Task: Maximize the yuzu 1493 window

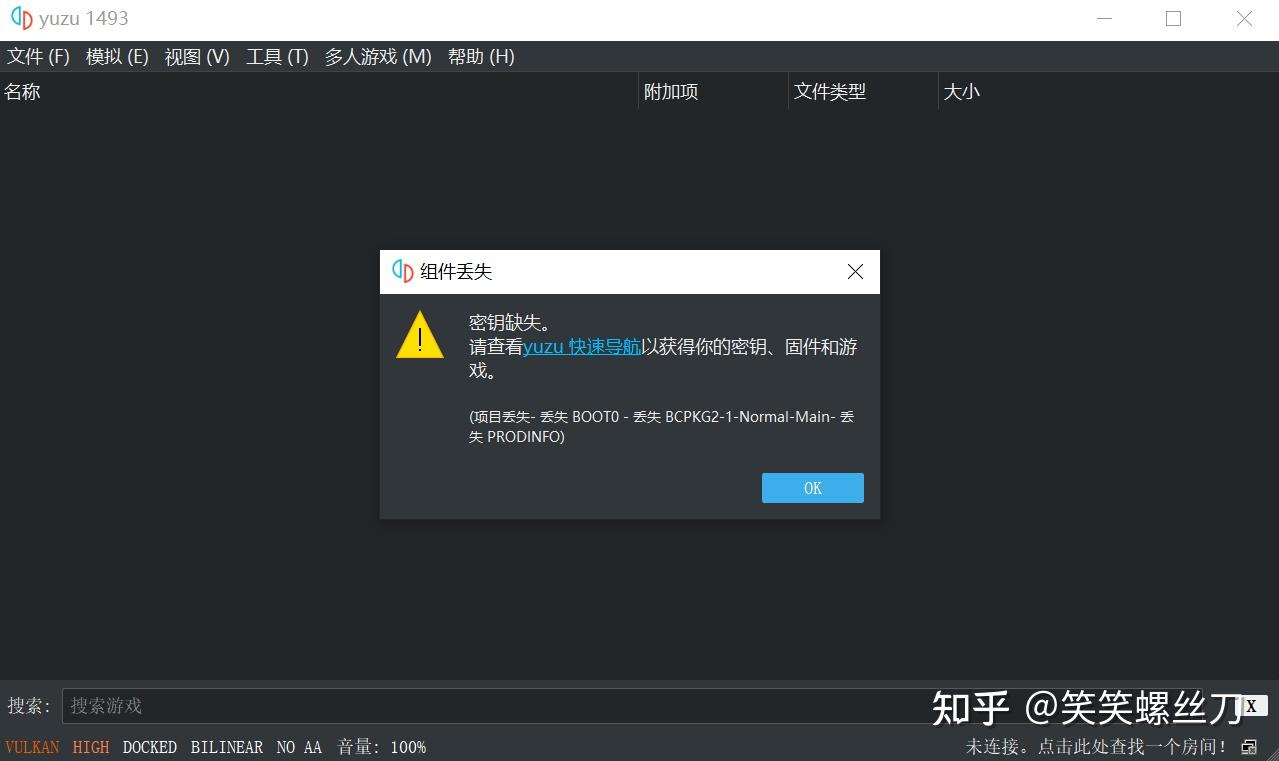Action: [1173, 19]
